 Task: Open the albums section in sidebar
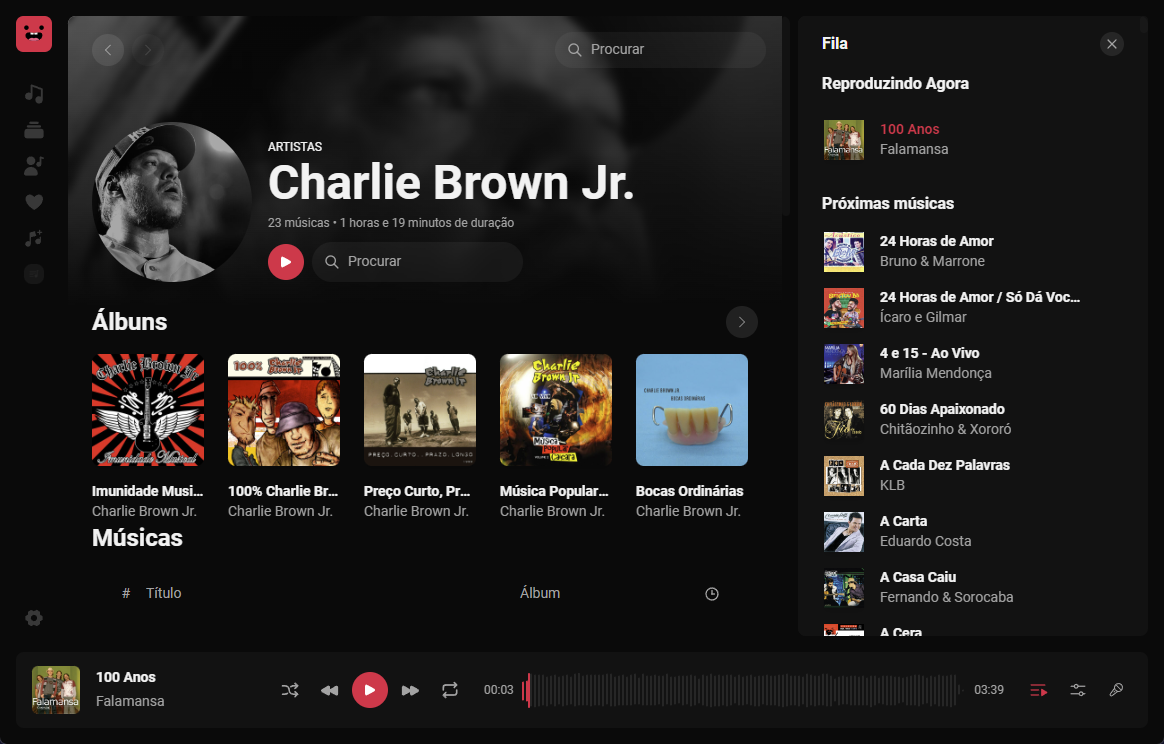[34, 130]
